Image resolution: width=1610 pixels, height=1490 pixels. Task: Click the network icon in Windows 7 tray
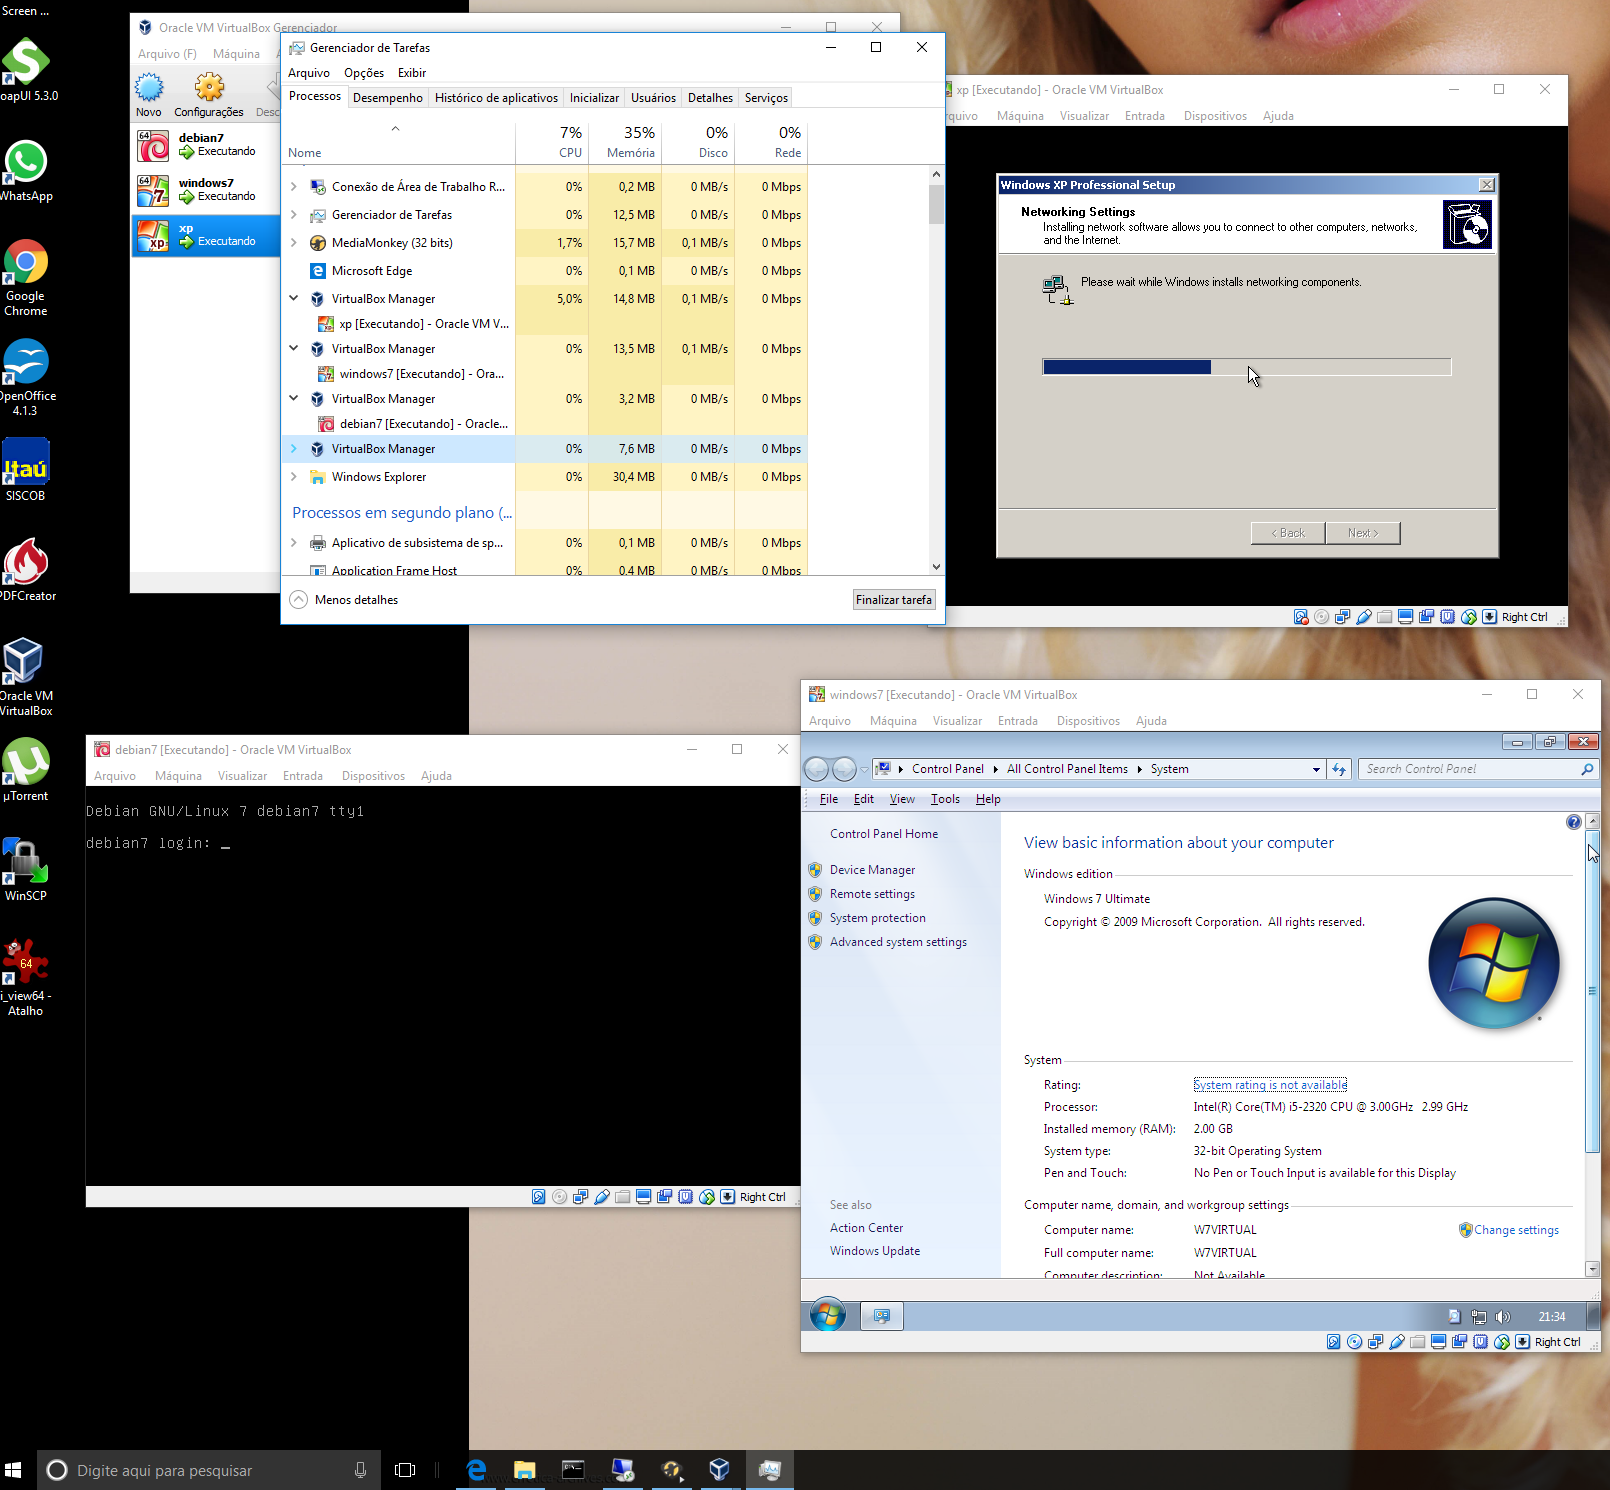click(1479, 1317)
